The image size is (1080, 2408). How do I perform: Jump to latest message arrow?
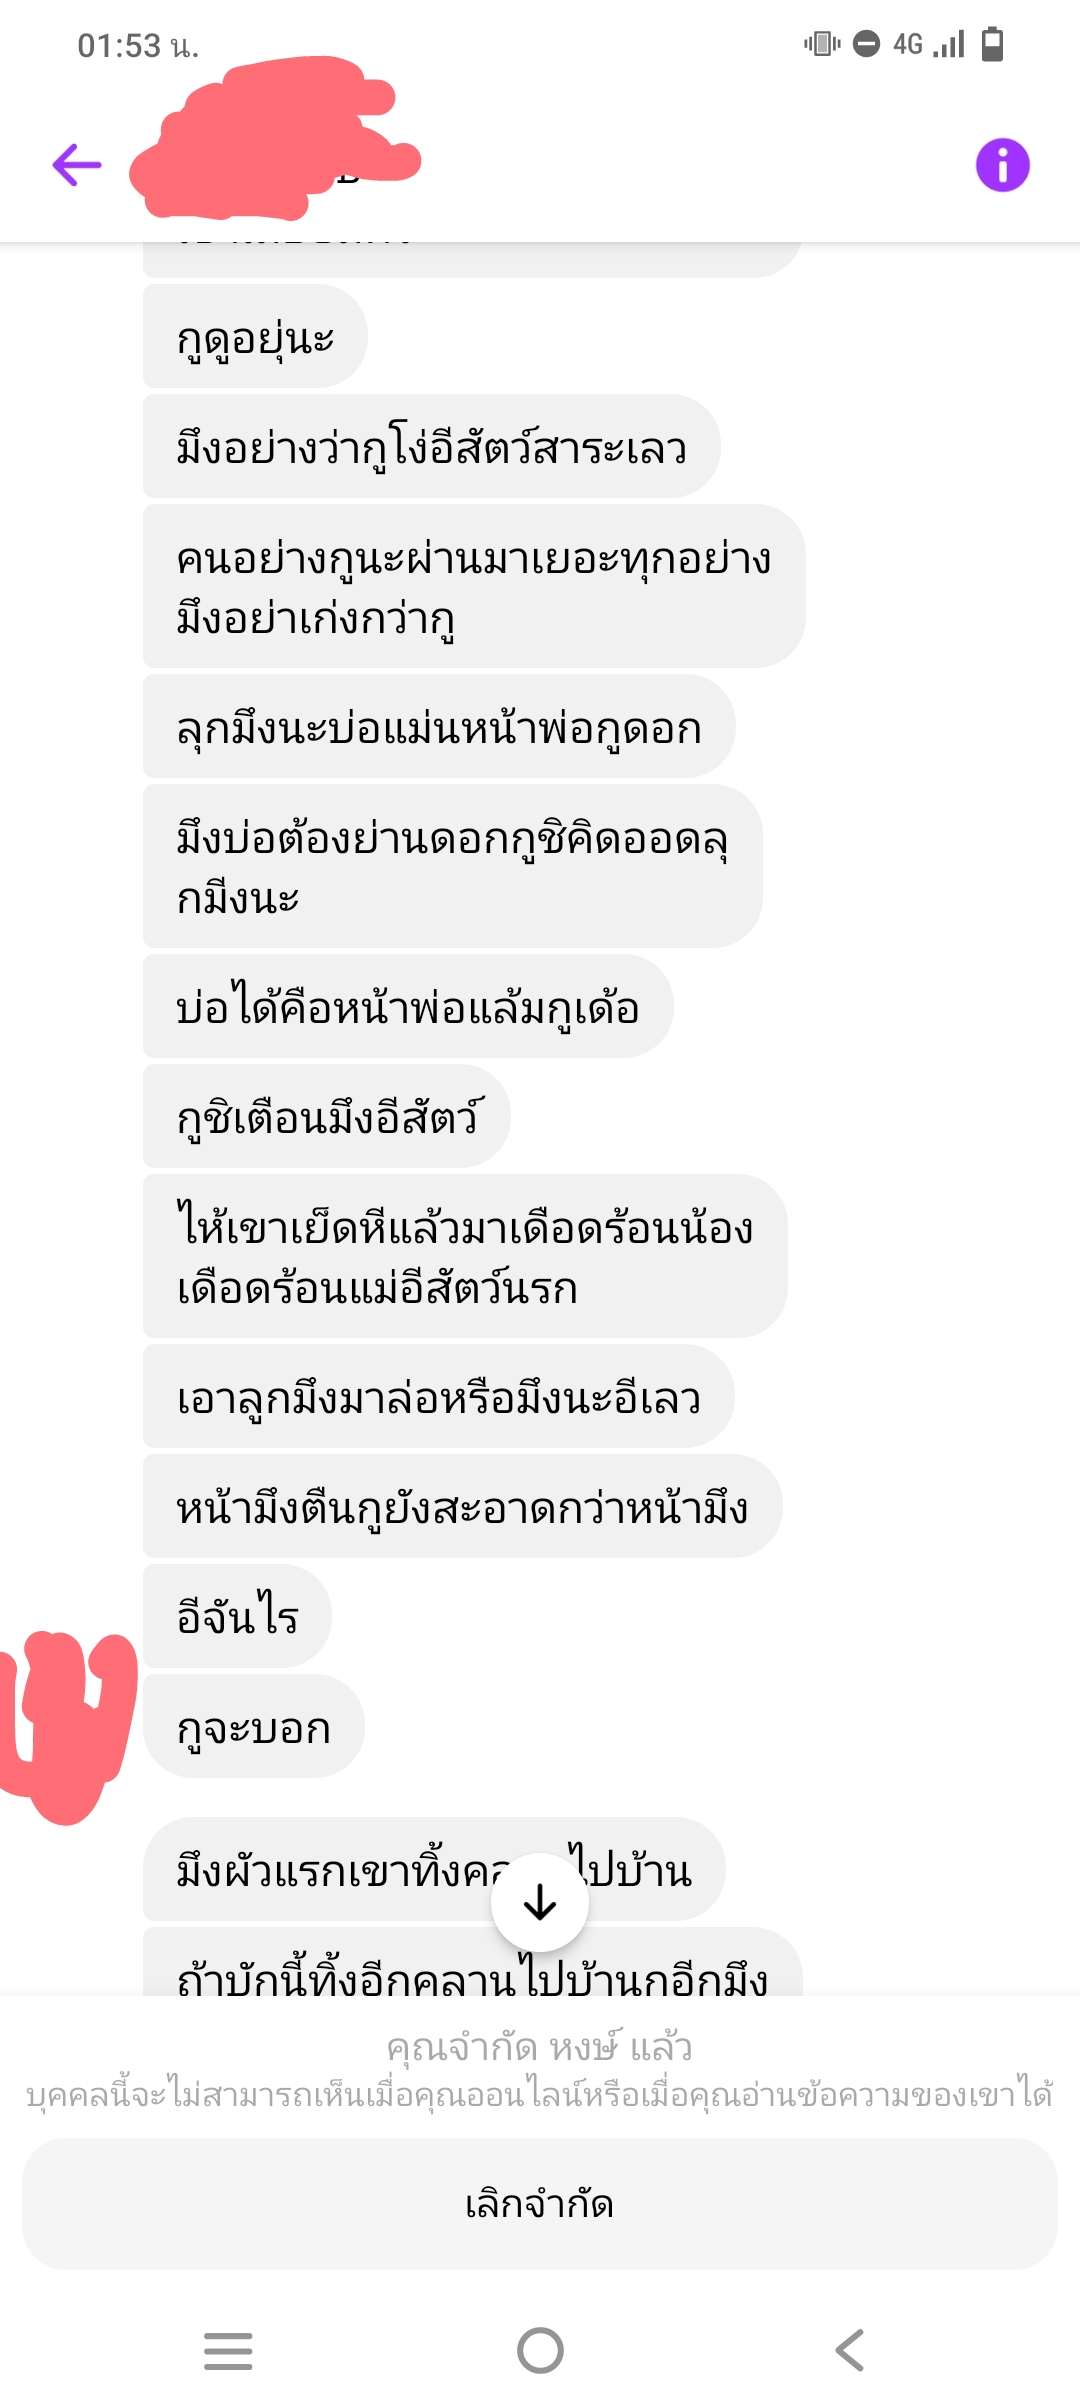[540, 1902]
